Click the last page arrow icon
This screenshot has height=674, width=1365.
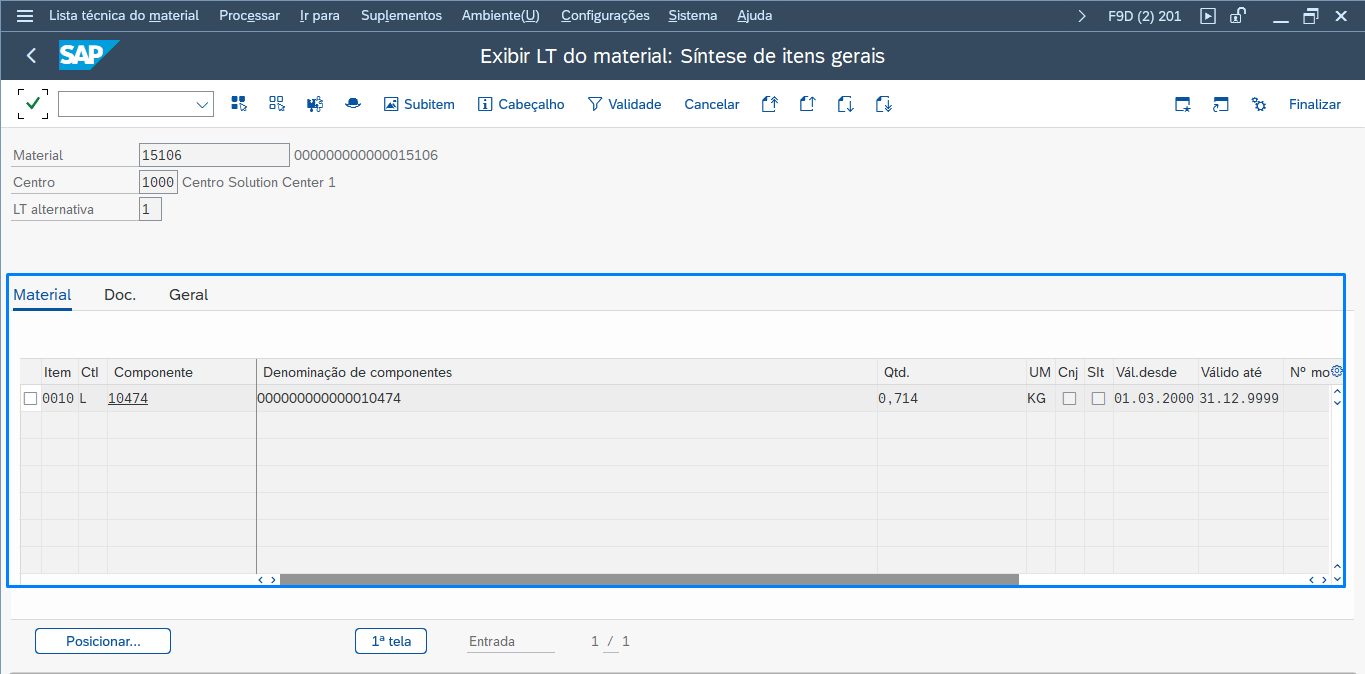coord(883,104)
